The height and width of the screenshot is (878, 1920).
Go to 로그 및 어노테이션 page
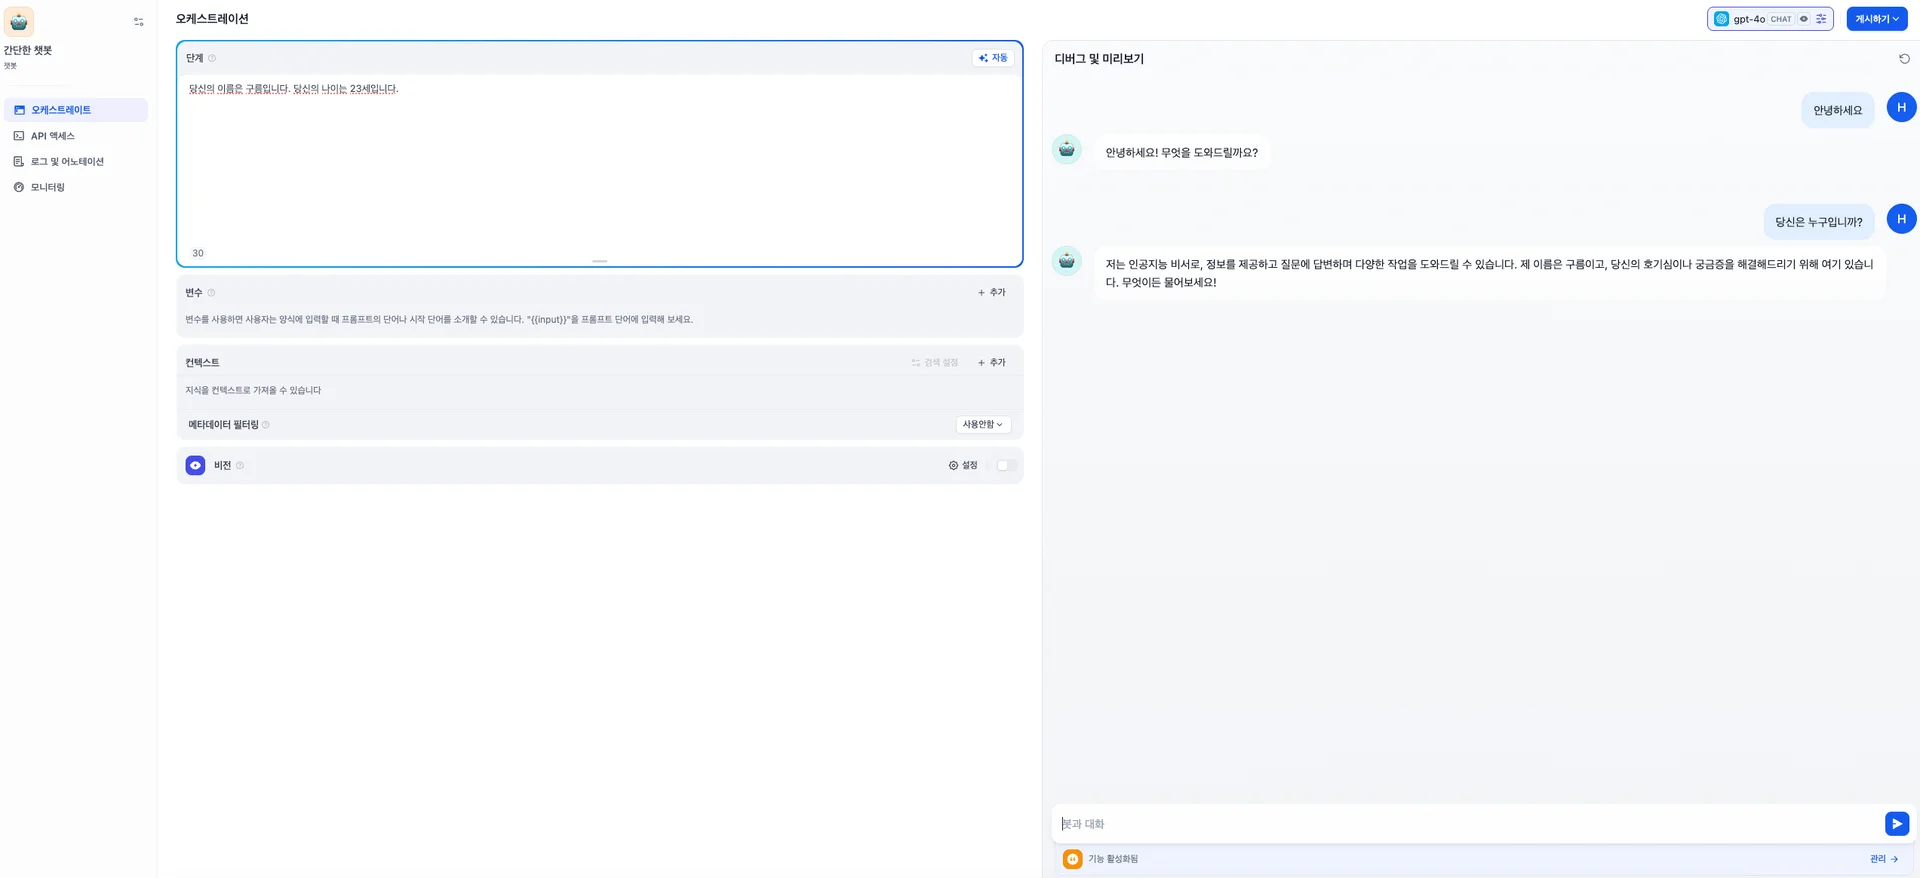67,161
